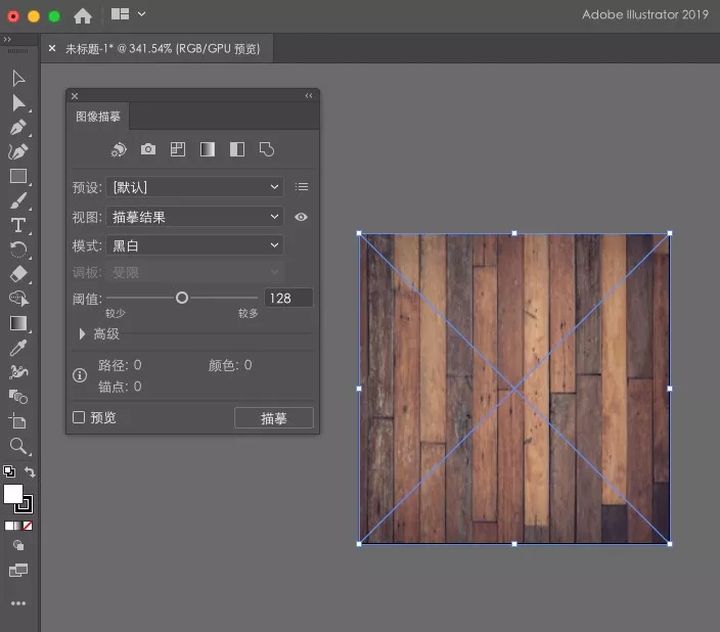Go to the Home screen
The width and height of the screenshot is (720, 632).
click(x=83, y=16)
